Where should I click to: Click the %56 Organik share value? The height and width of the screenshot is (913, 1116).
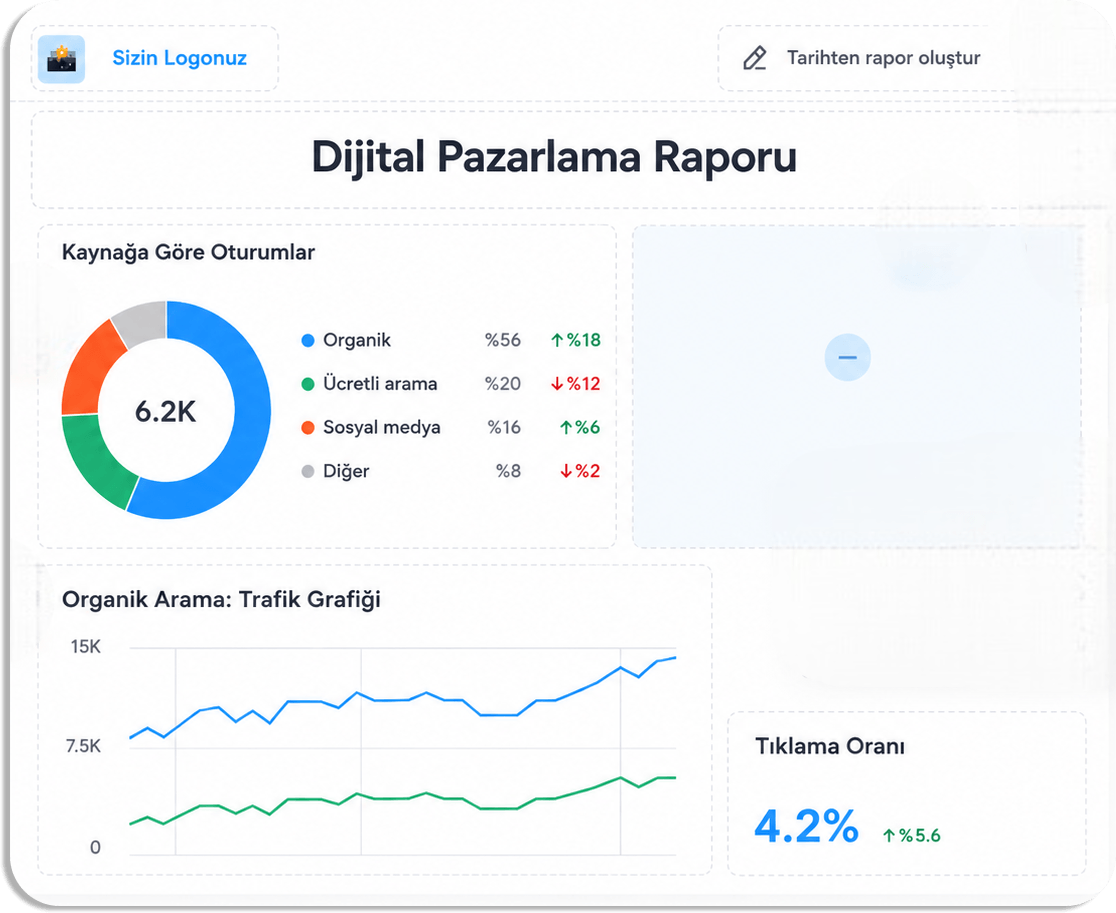502,340
